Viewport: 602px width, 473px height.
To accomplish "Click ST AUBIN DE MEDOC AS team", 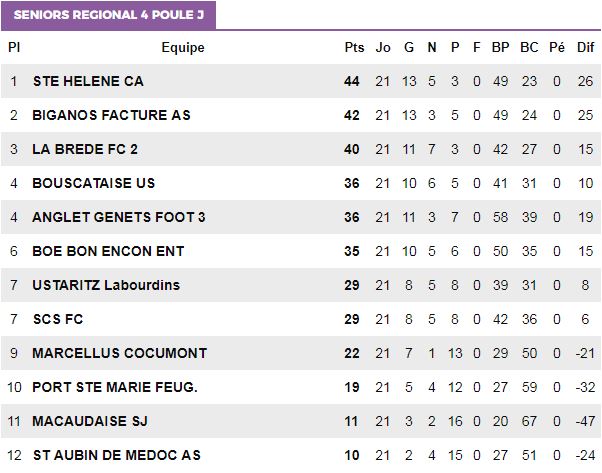I will 117,455.
